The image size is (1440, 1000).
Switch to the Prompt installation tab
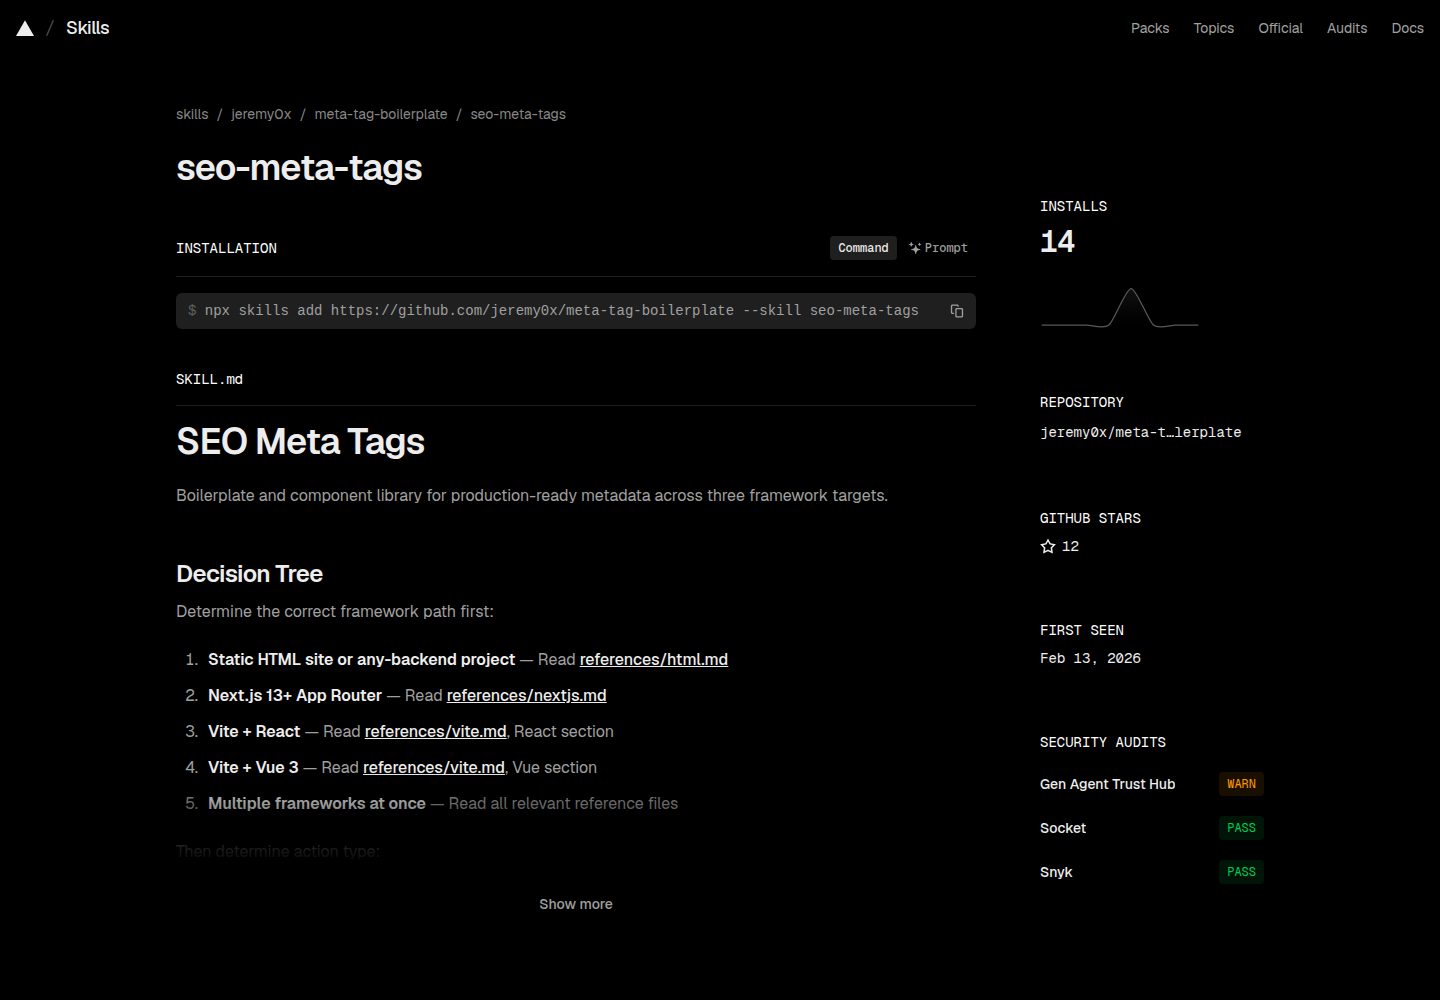point(938,248)
